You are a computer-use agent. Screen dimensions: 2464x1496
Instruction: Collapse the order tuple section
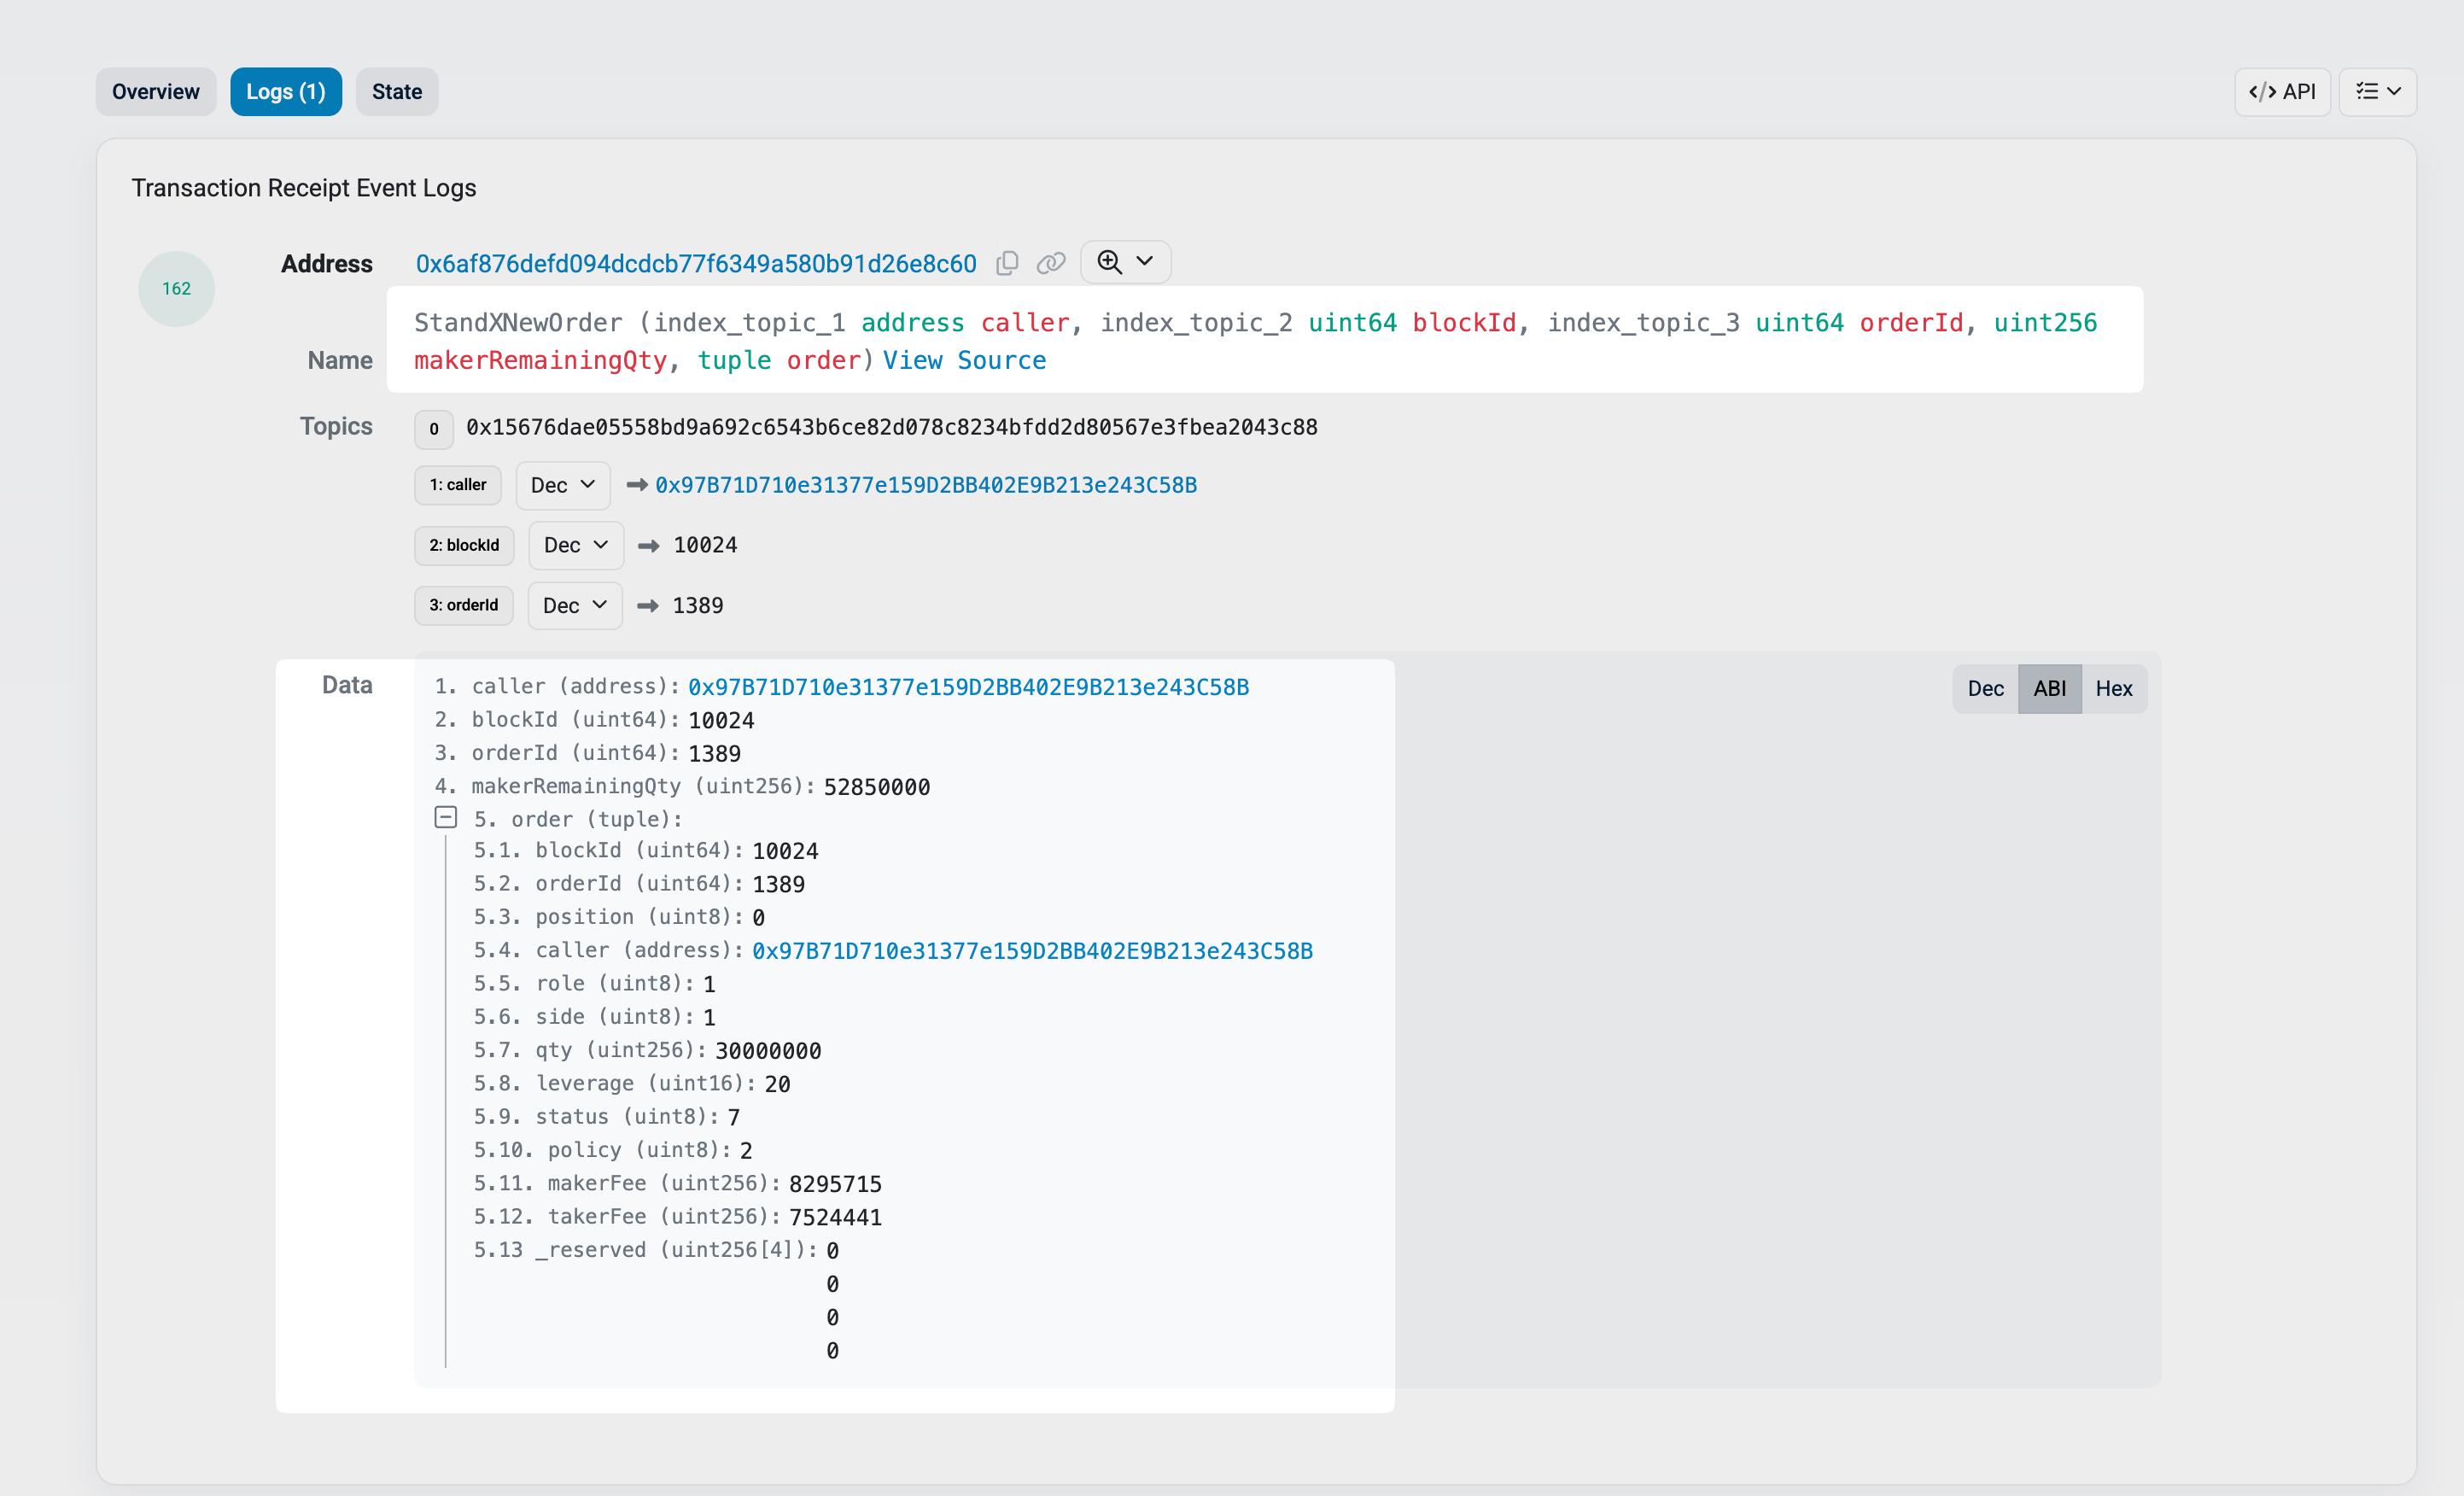pyautogui.click(x=446, y=817)
